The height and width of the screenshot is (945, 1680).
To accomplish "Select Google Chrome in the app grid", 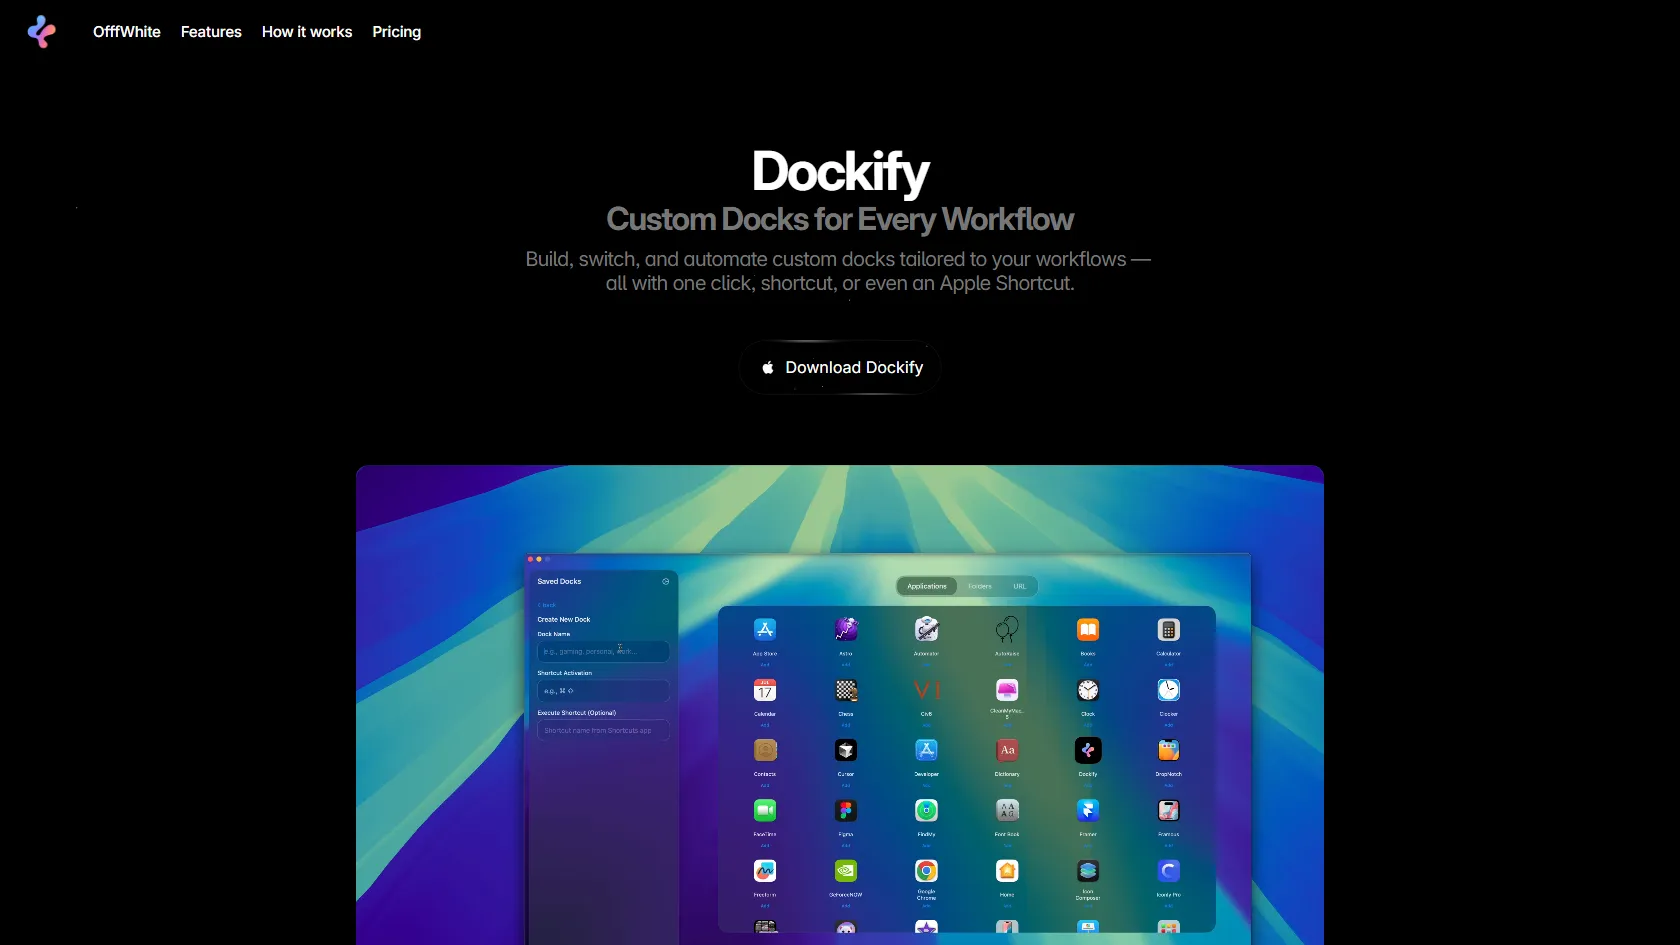I will tap(926, 871).
